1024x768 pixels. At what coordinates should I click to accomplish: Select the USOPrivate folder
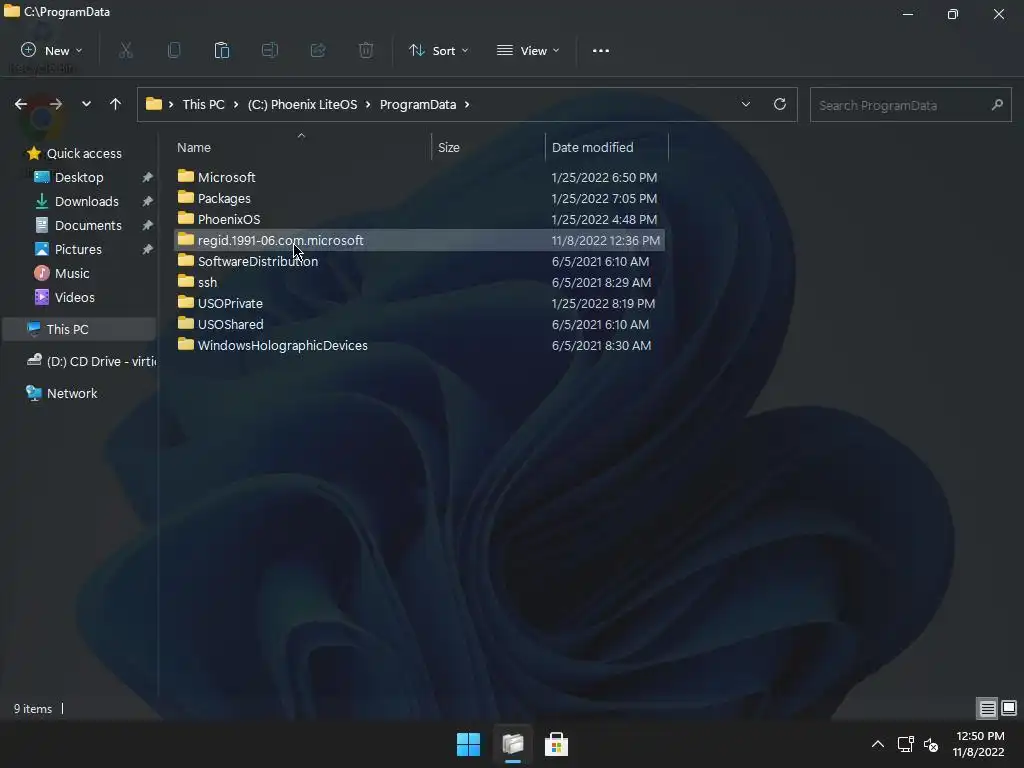pos(419,303)
